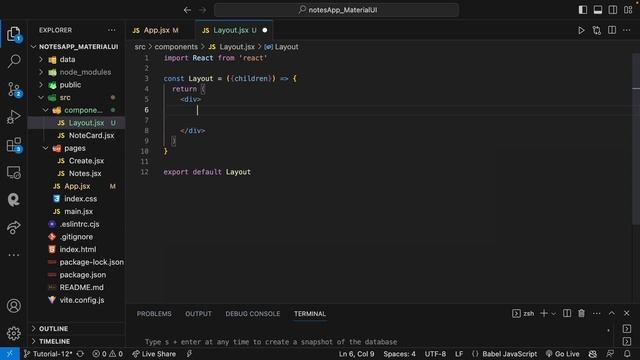The width and height of the screenshot is (640, 360).
Task: Open the DEBUG CONSOLE tab
Action: 253,313
